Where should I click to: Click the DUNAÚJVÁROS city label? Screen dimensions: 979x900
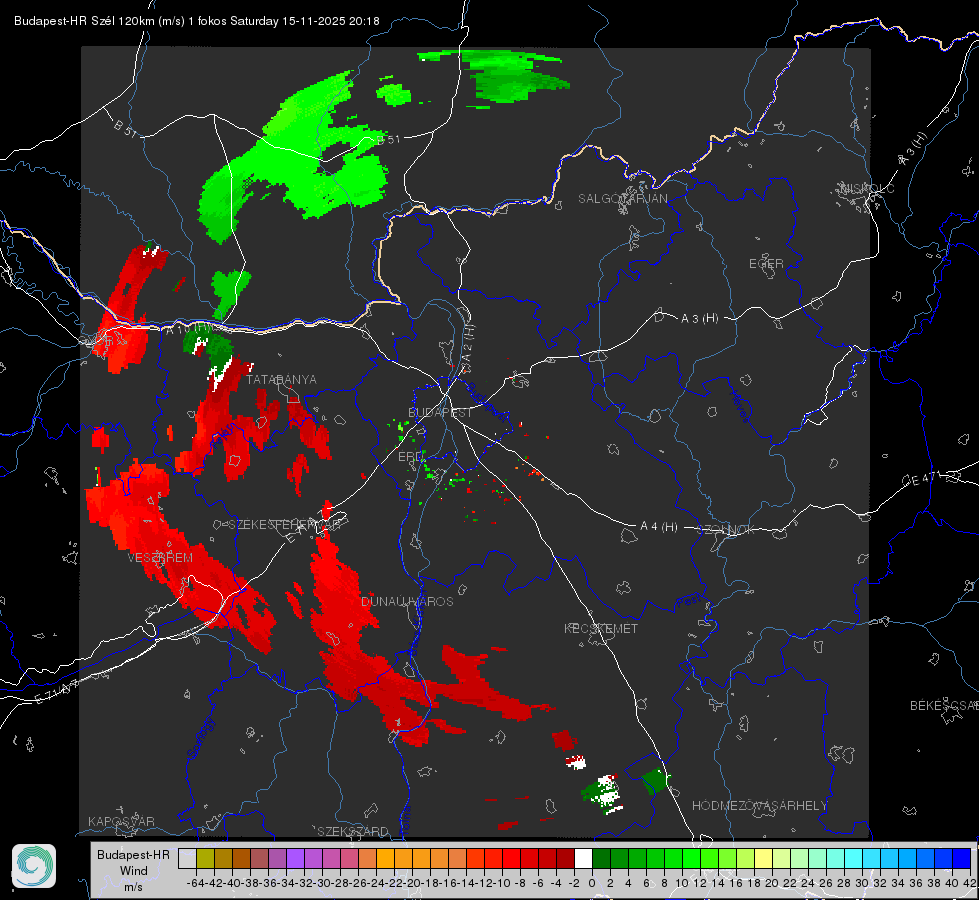(407, 601)
